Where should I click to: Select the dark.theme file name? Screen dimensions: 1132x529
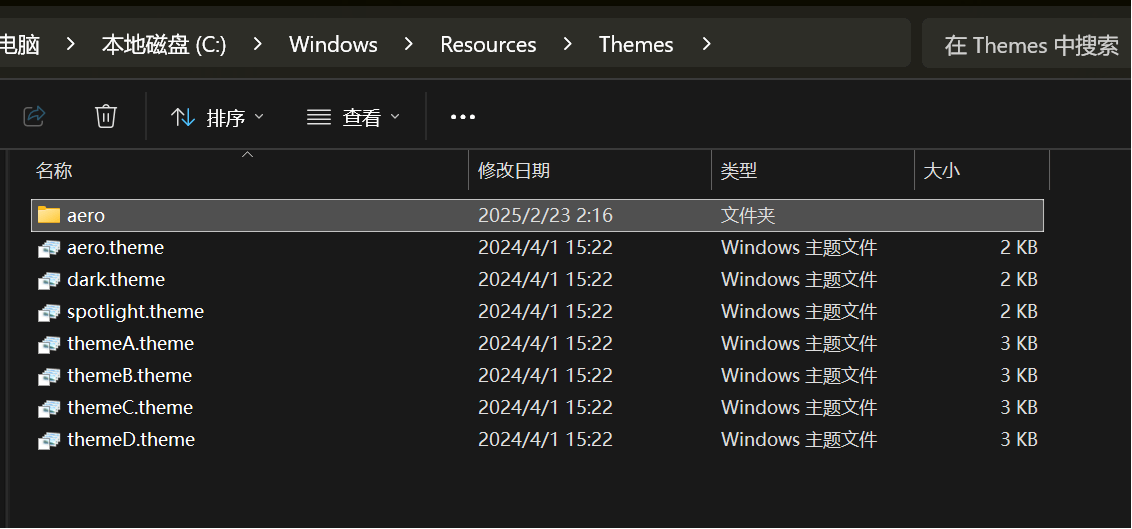(116, 279)
